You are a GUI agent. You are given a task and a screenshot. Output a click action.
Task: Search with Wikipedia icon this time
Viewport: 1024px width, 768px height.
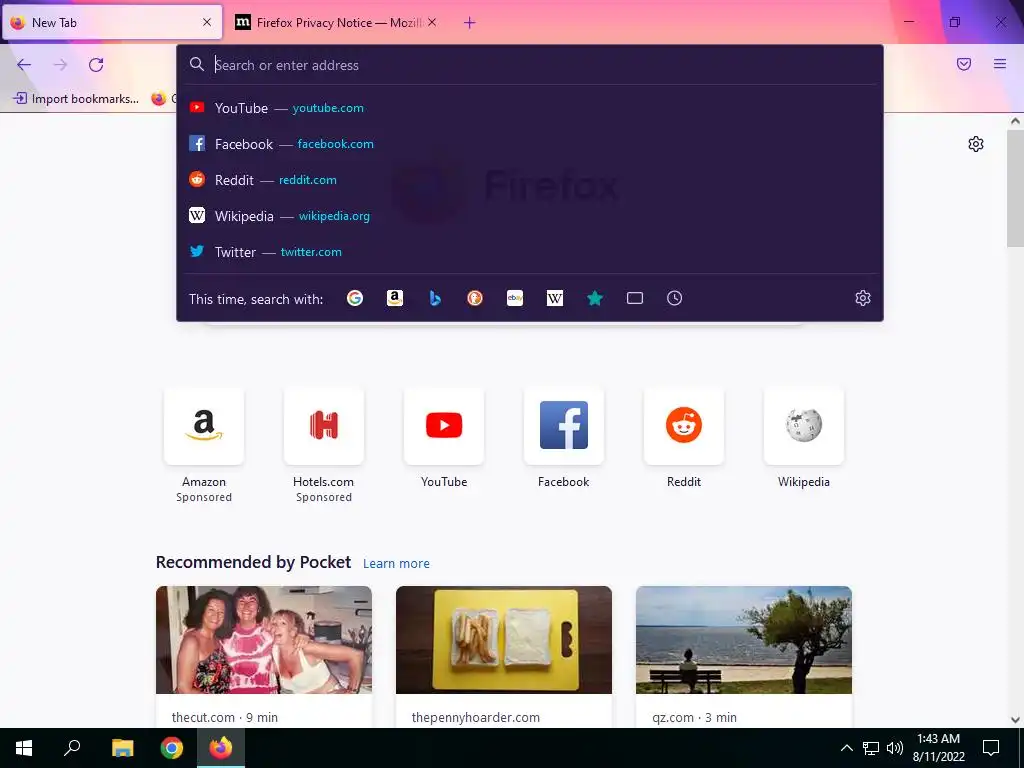(x=554, y=298)
